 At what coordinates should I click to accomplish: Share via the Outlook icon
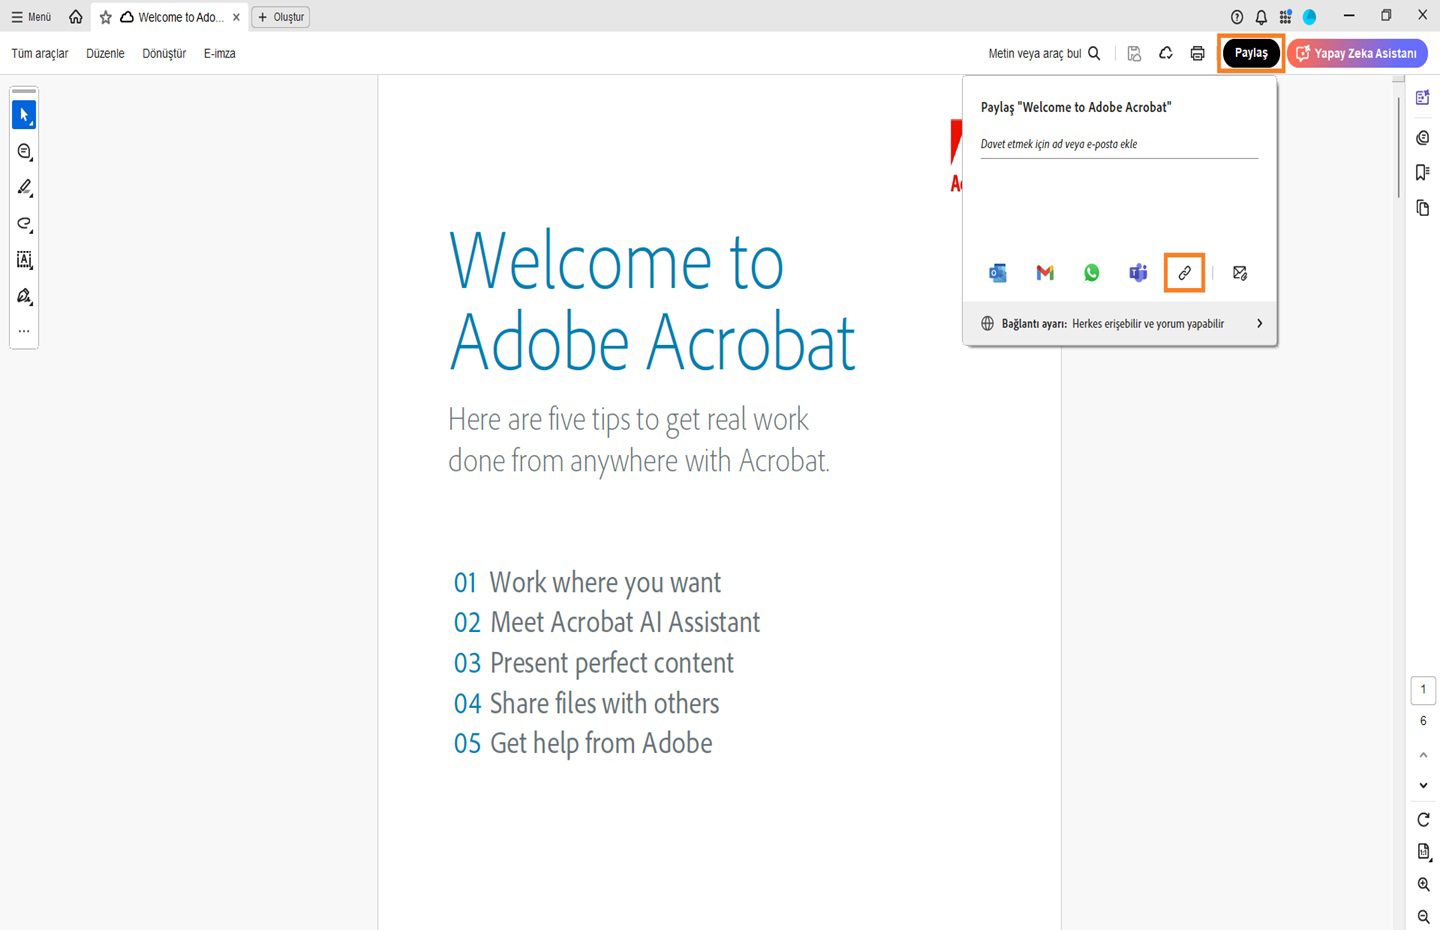pos(998,273)
